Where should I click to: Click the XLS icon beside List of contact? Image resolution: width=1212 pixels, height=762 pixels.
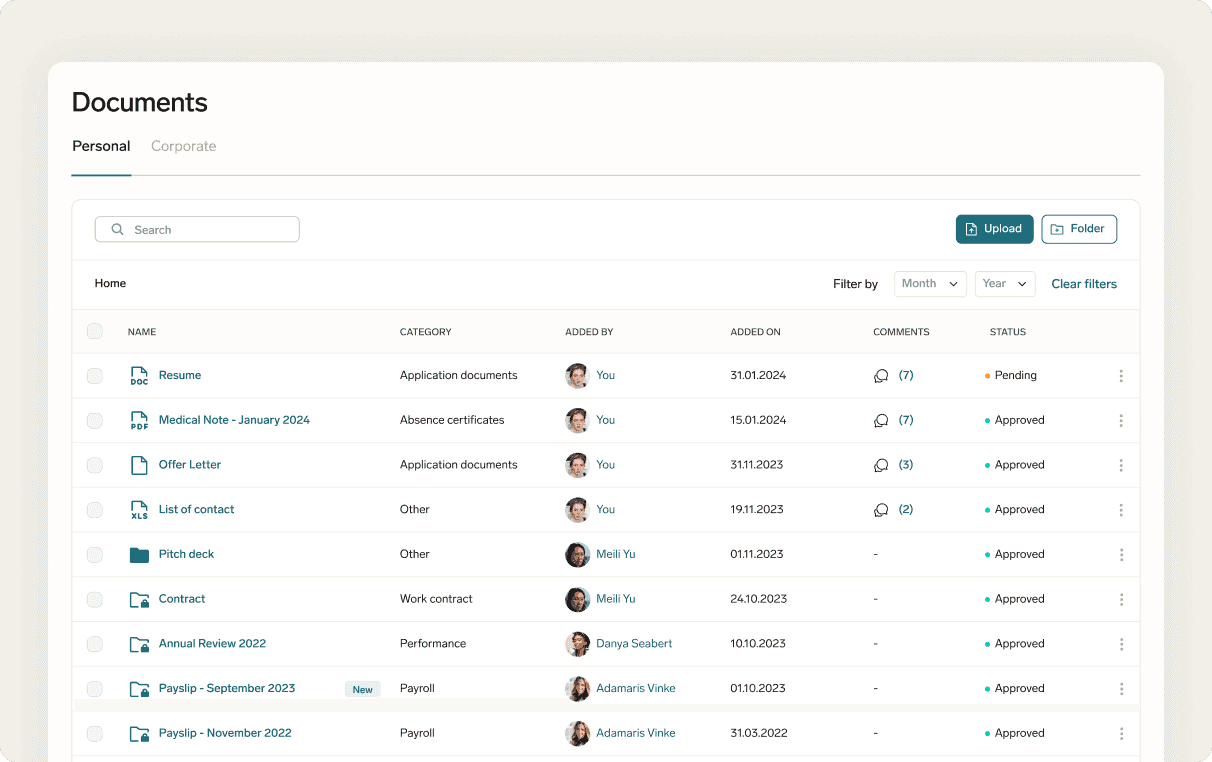[139, 510]
